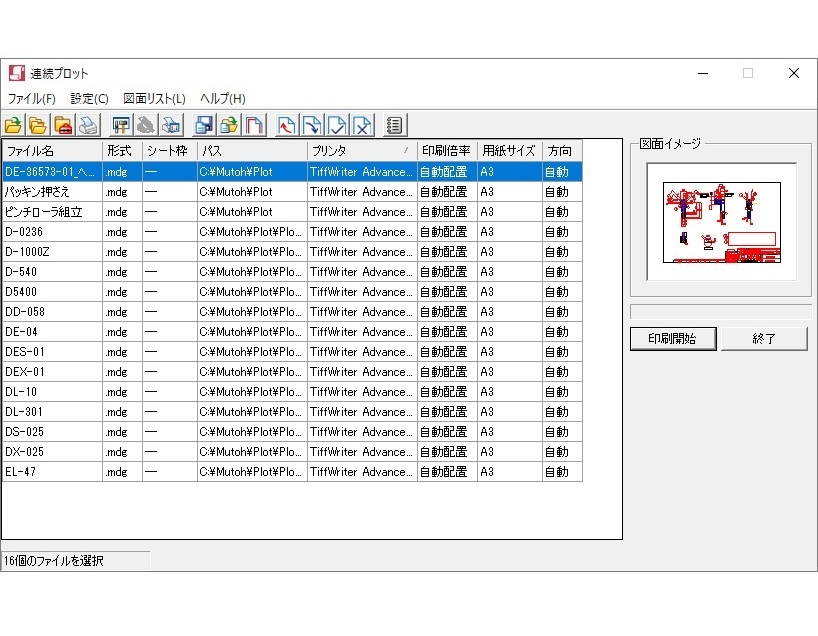Select the D5400 file row
This screenshot has height=636, width=818.
pyautogui.click(x=292, y=292)
